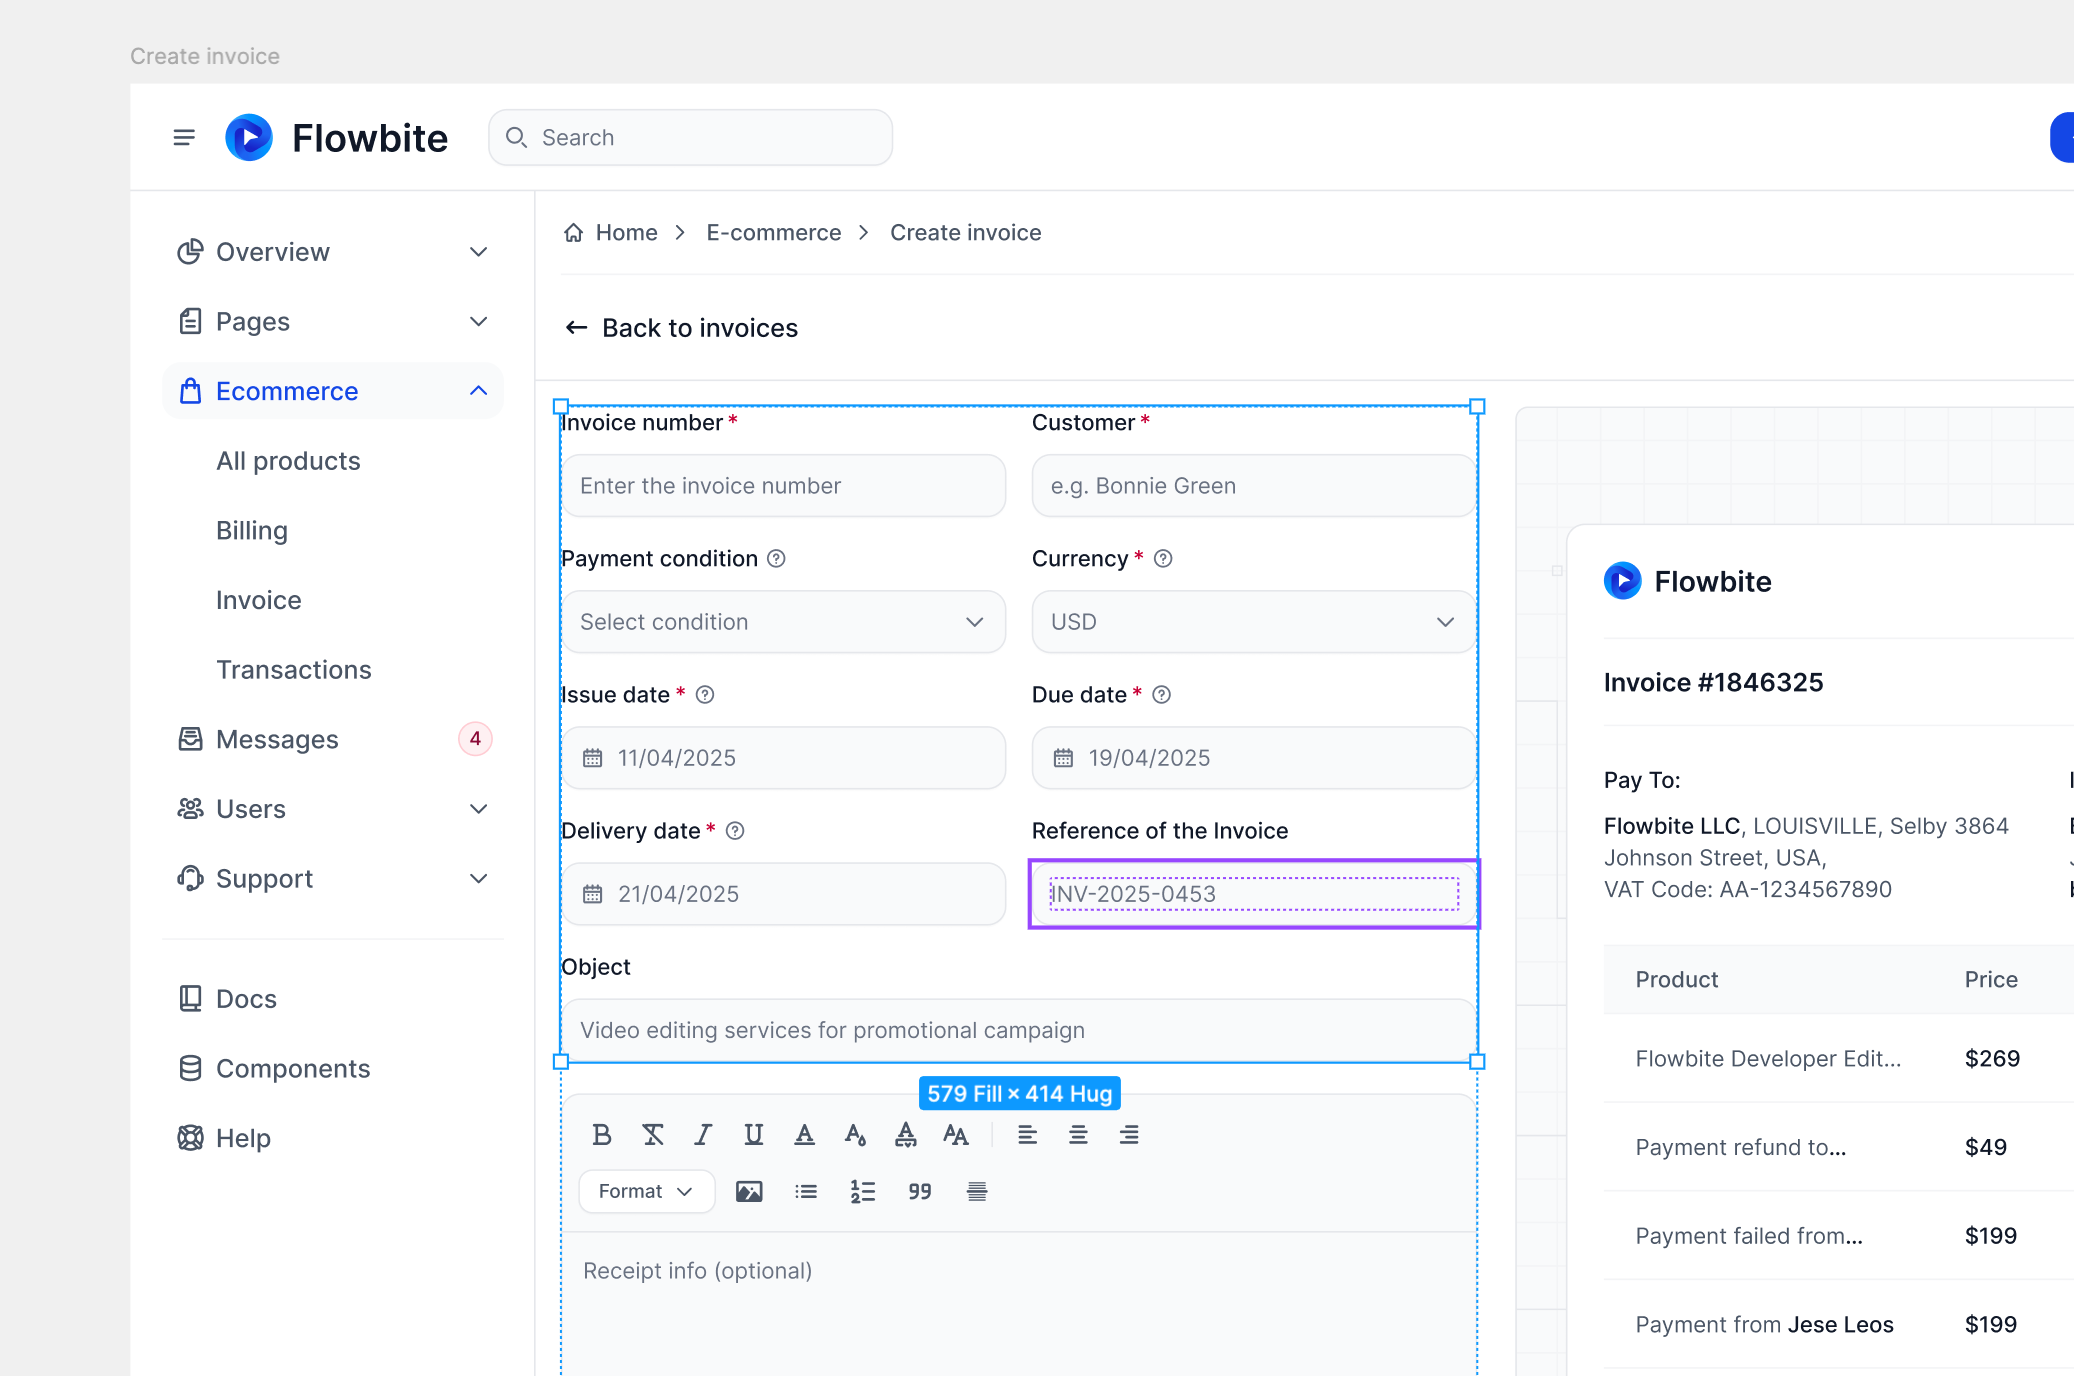Open Components in sidebar

(332, 1068)
